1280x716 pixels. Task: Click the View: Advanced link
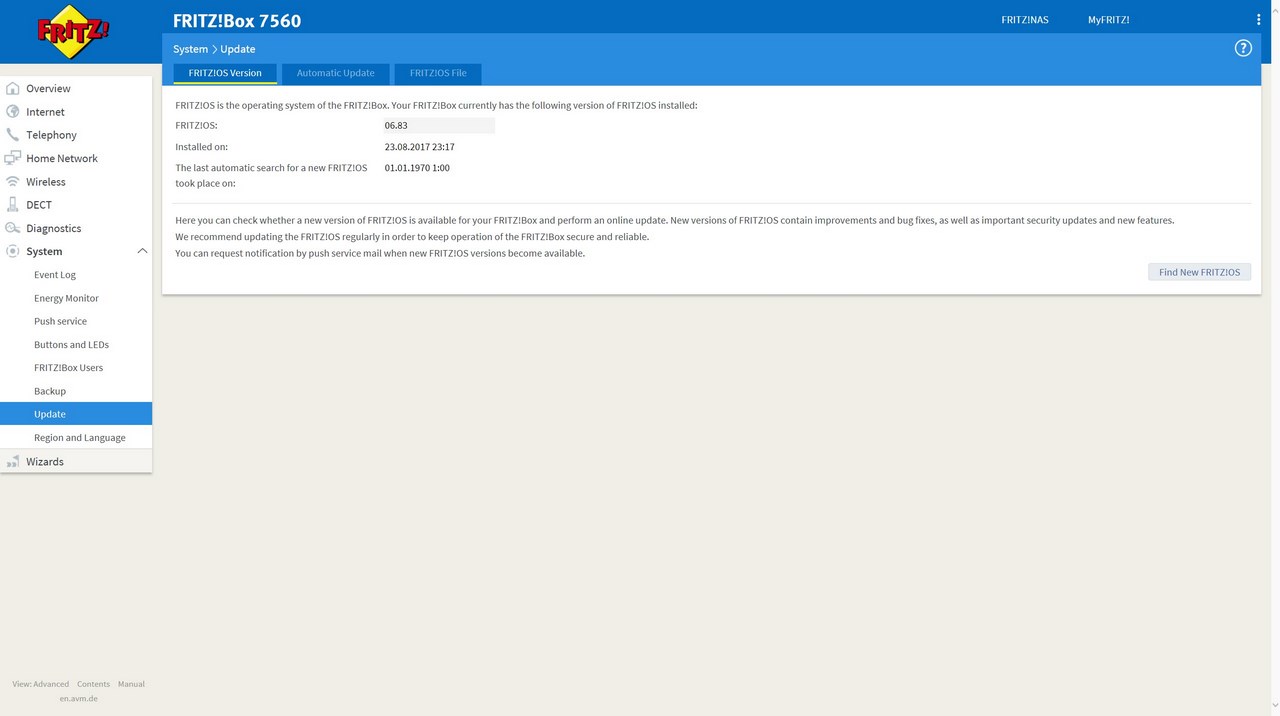41,684
